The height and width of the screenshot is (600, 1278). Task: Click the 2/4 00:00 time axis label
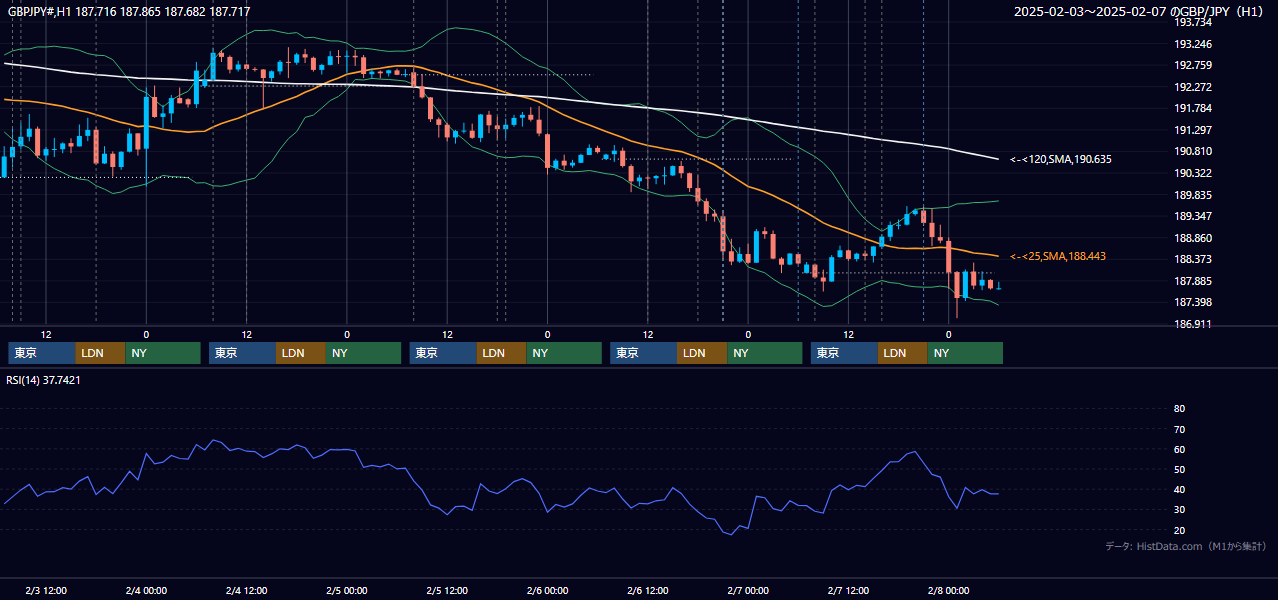(146, 591)
